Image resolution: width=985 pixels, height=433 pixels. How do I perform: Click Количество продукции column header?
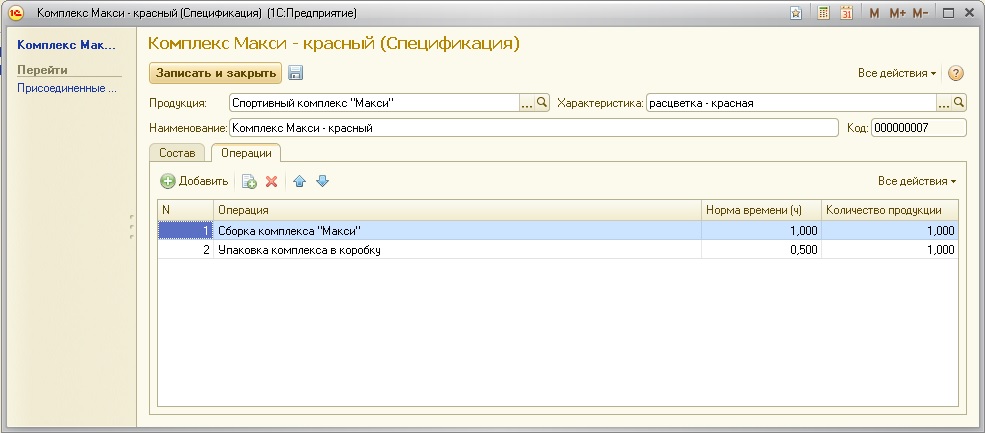[x=890, y=211]
